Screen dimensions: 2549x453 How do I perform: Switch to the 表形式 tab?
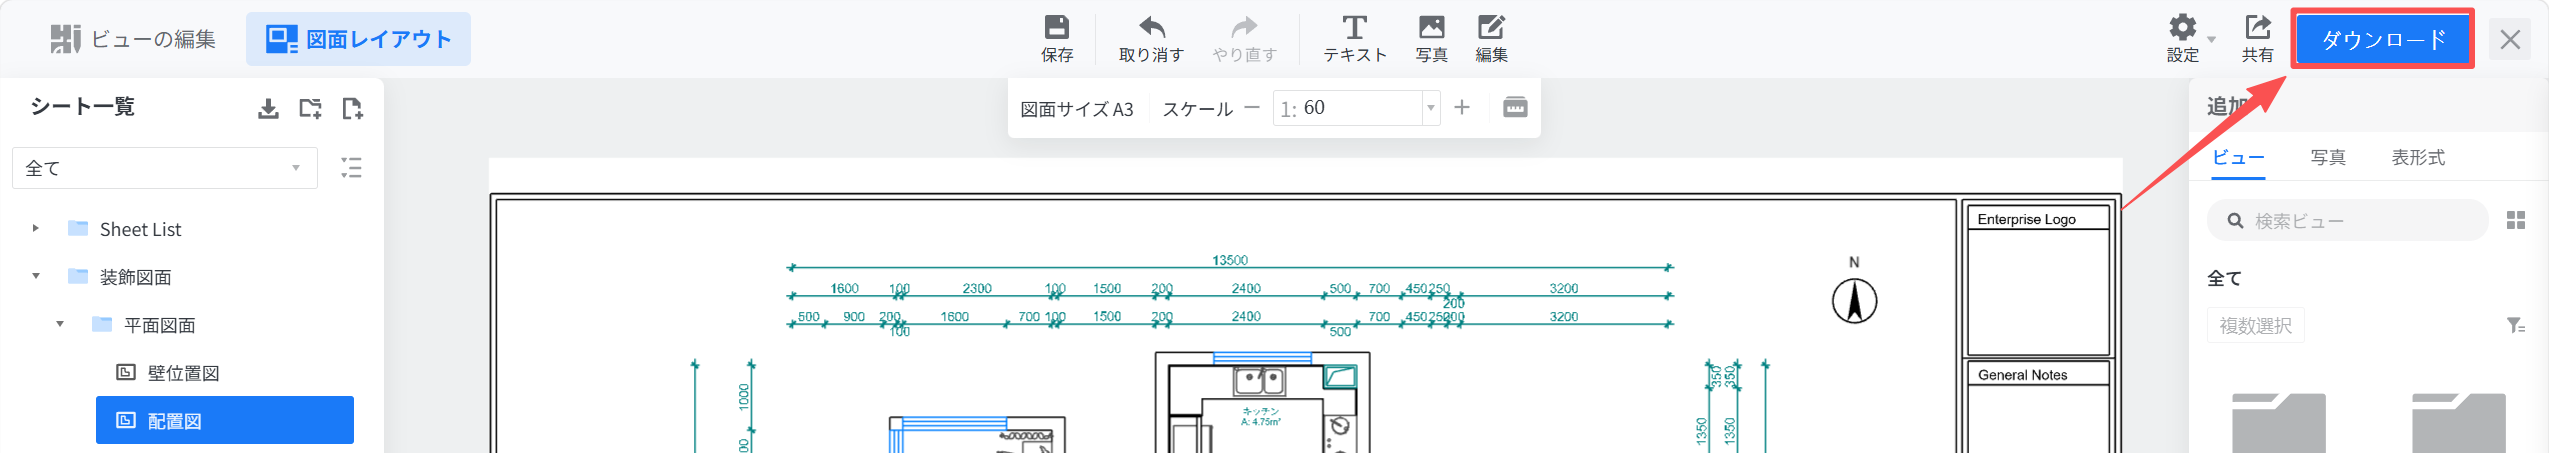(x=2418, y=157)
